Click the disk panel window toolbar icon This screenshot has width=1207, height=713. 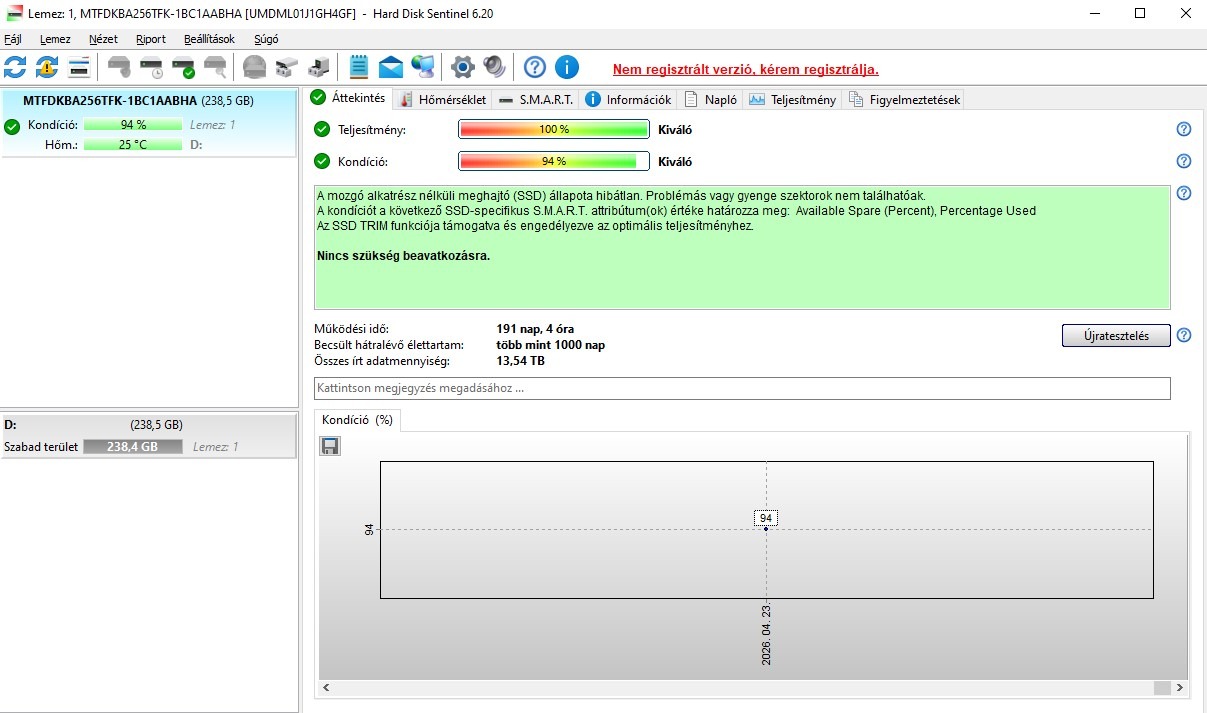coord(79,67)
